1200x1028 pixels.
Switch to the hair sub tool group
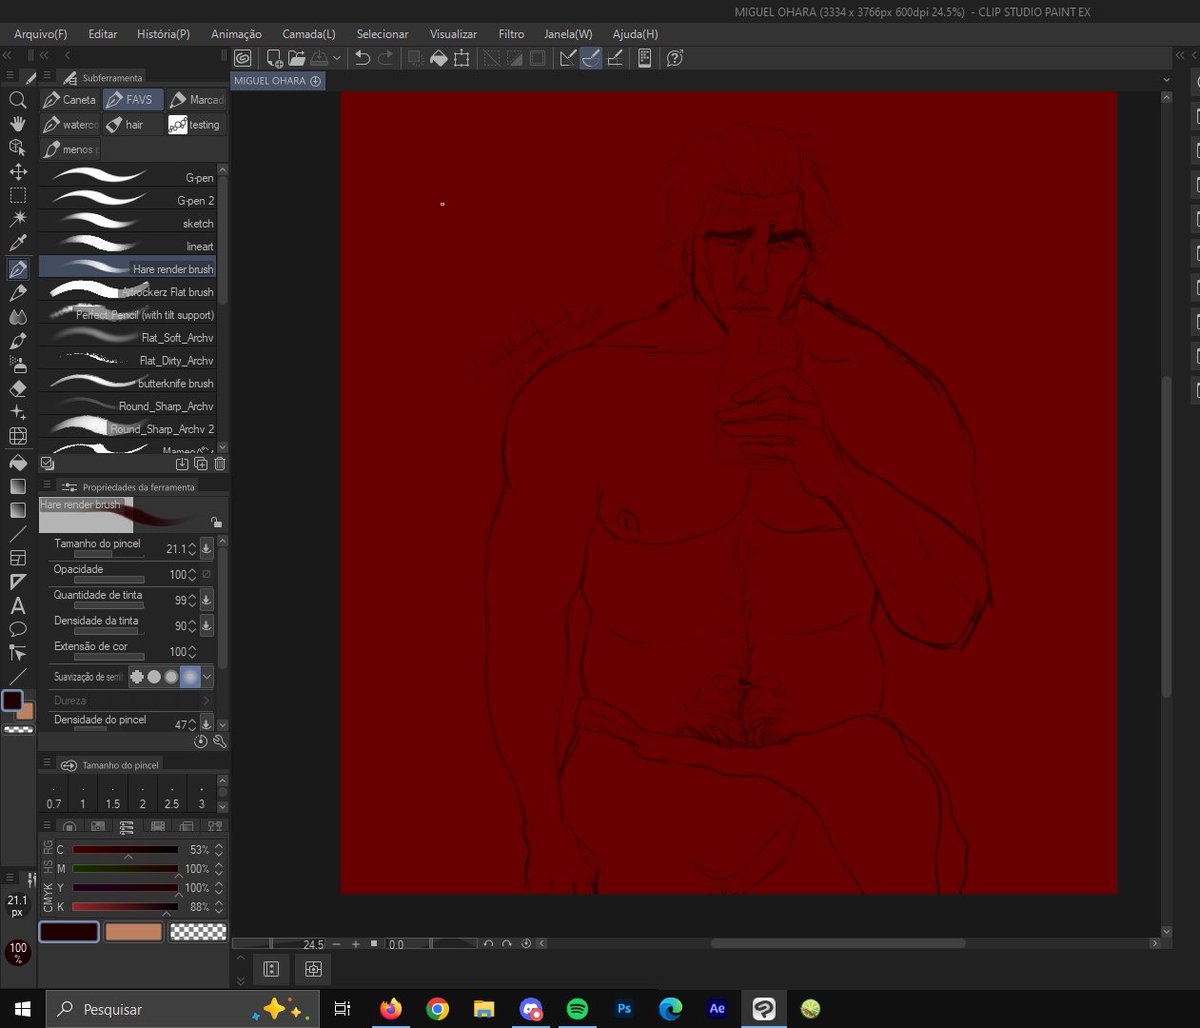pos(132,125)
